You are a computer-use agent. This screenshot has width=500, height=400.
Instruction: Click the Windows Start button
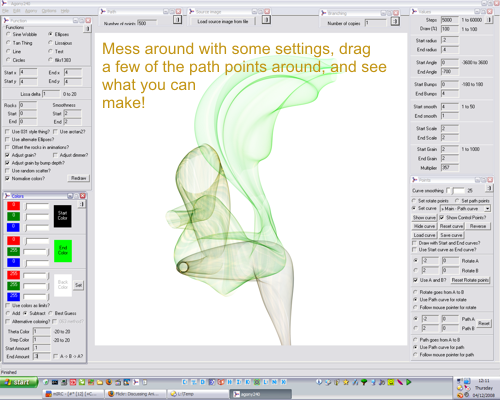tap(19, 382)
